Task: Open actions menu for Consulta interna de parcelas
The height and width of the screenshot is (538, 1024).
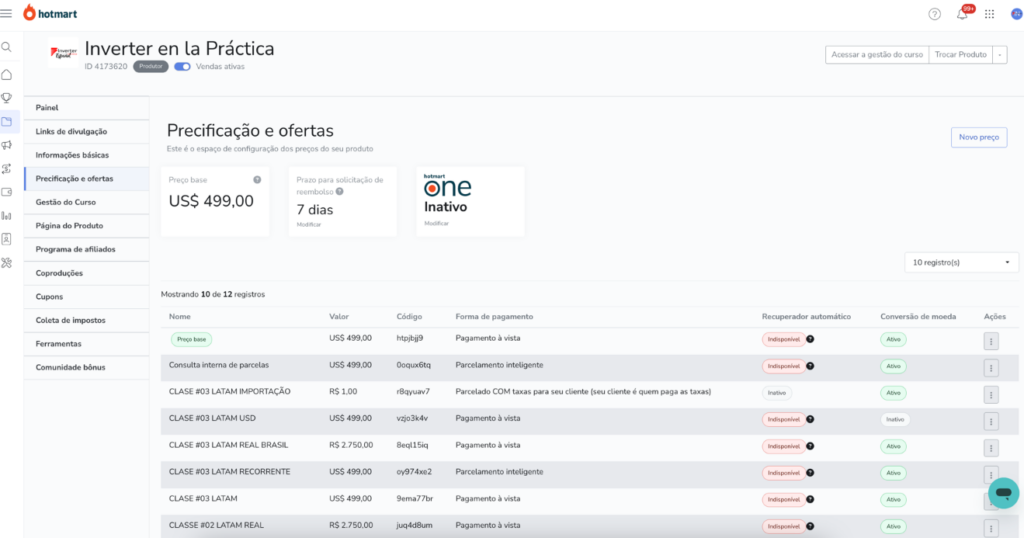Action: (x=991, y=367)
